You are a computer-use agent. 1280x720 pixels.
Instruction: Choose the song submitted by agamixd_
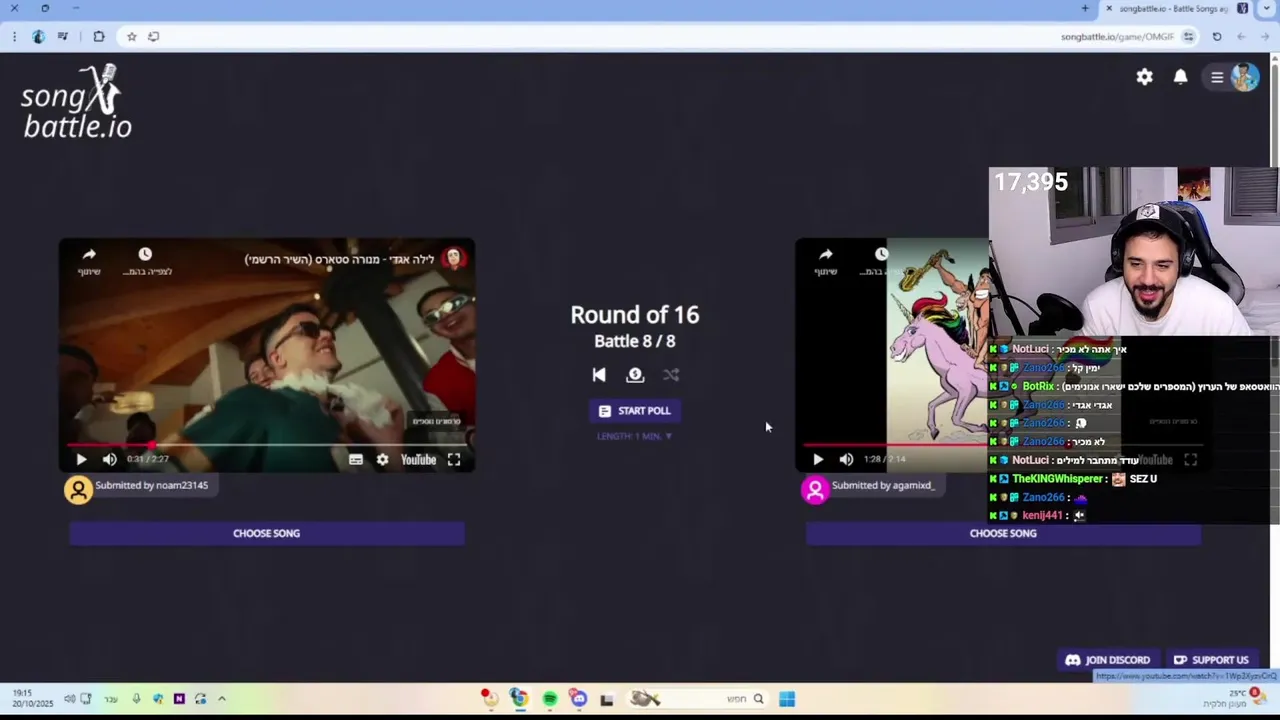click(1003, 533)
